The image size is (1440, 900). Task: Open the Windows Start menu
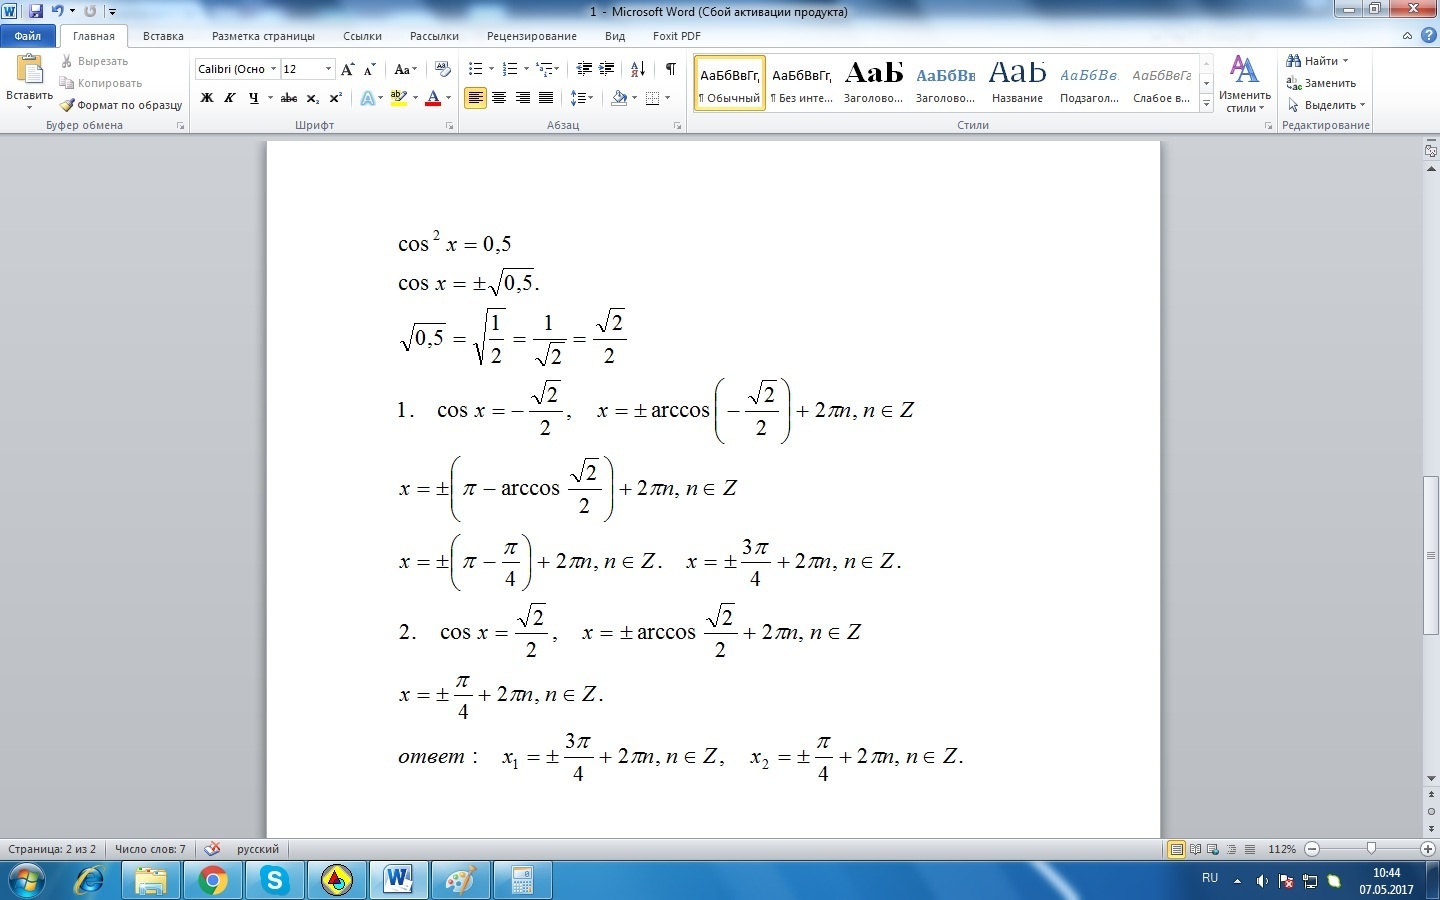coord(27,881)
